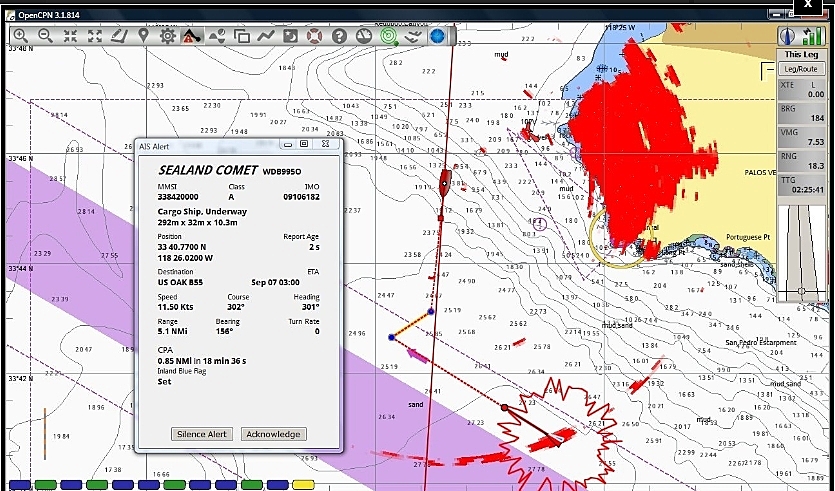Shift to larger scale chart arrows icon
The height and width of the screenshot is (491, 835).
click(70, 36)
